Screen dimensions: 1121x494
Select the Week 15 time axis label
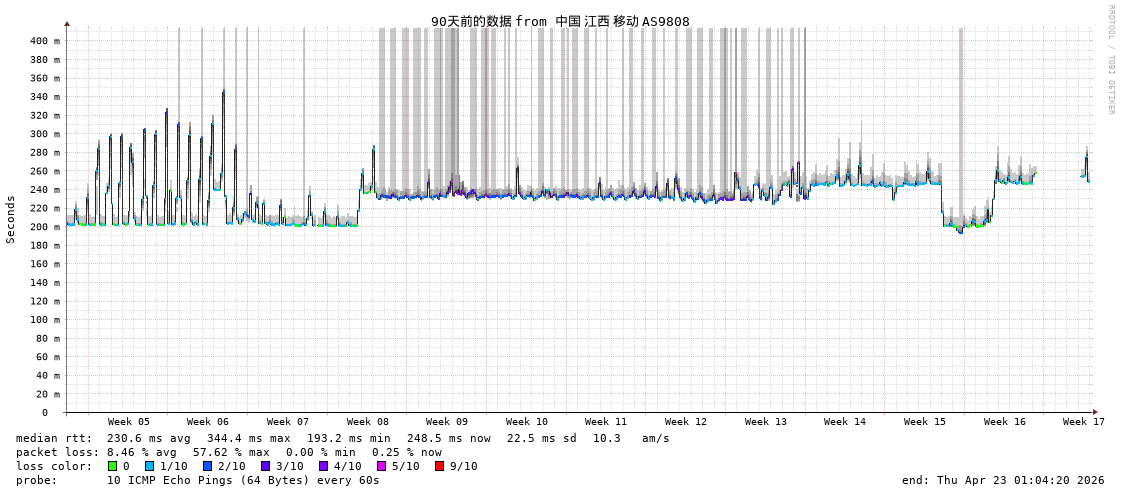tap(925, 422)
